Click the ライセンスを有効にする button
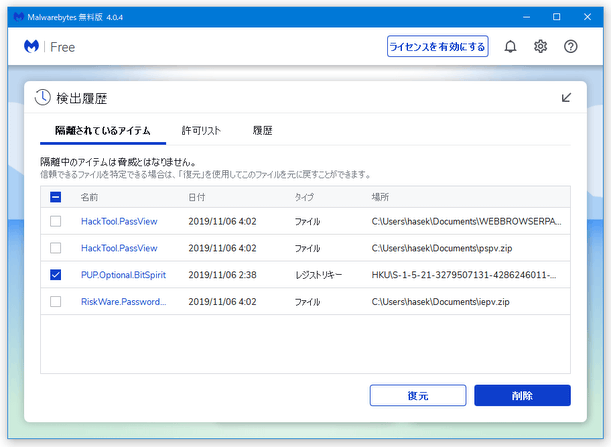 [438, 46]
